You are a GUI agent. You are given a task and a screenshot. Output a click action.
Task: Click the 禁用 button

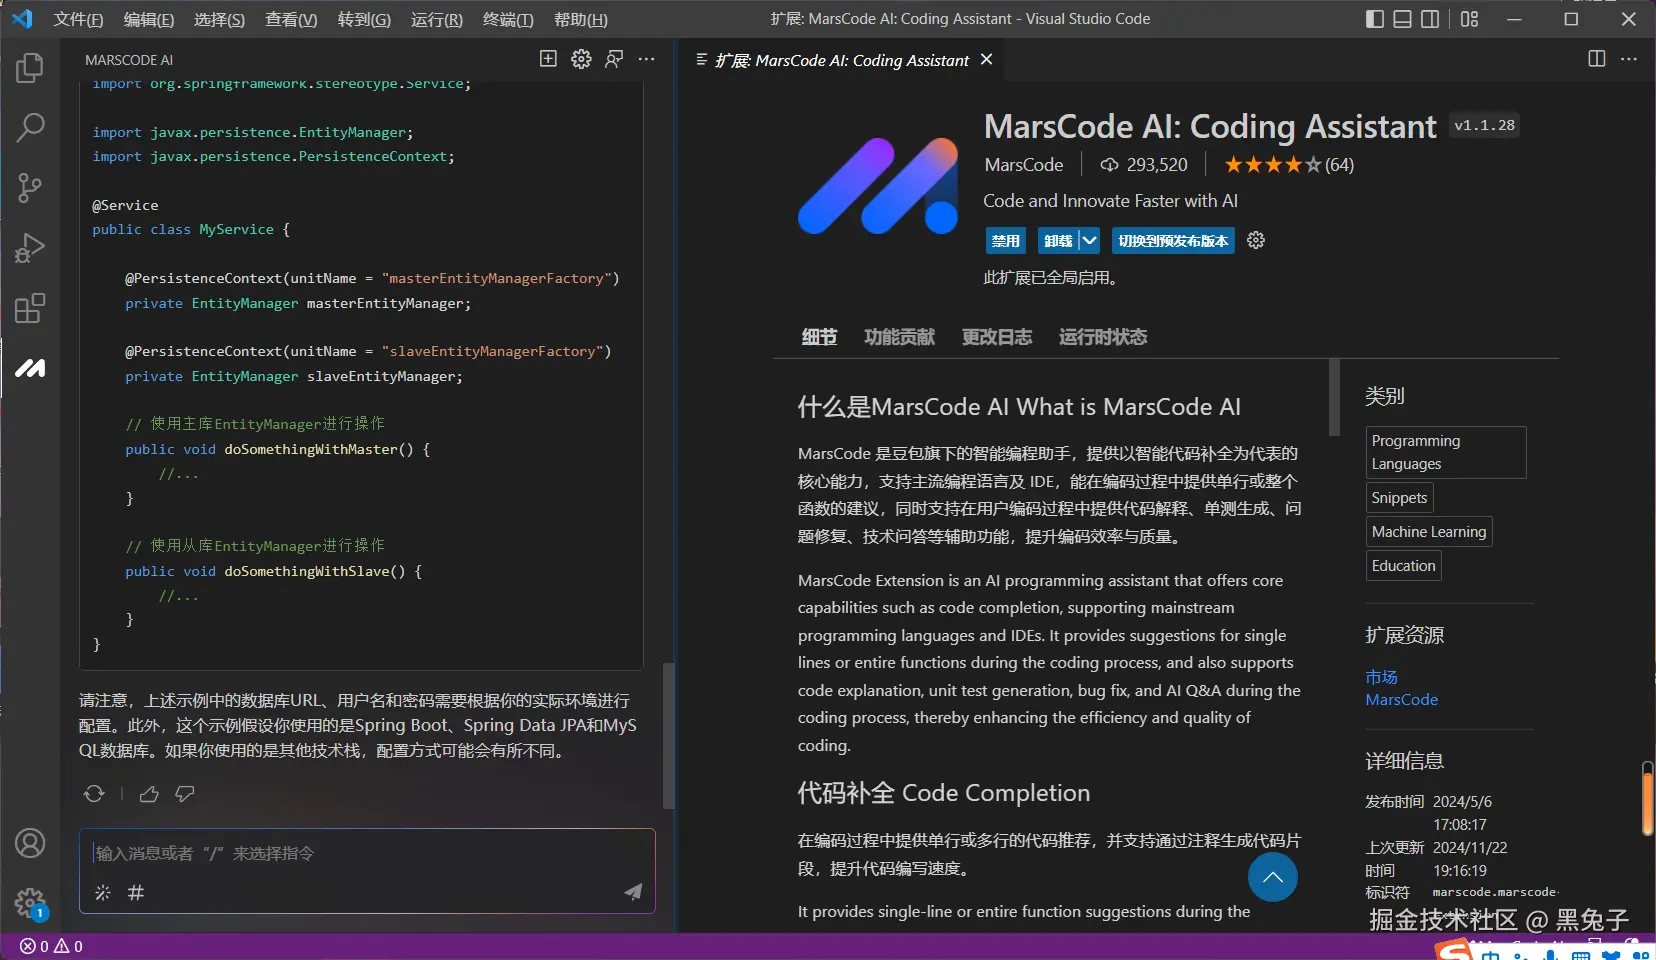(x=1005, y=241)
